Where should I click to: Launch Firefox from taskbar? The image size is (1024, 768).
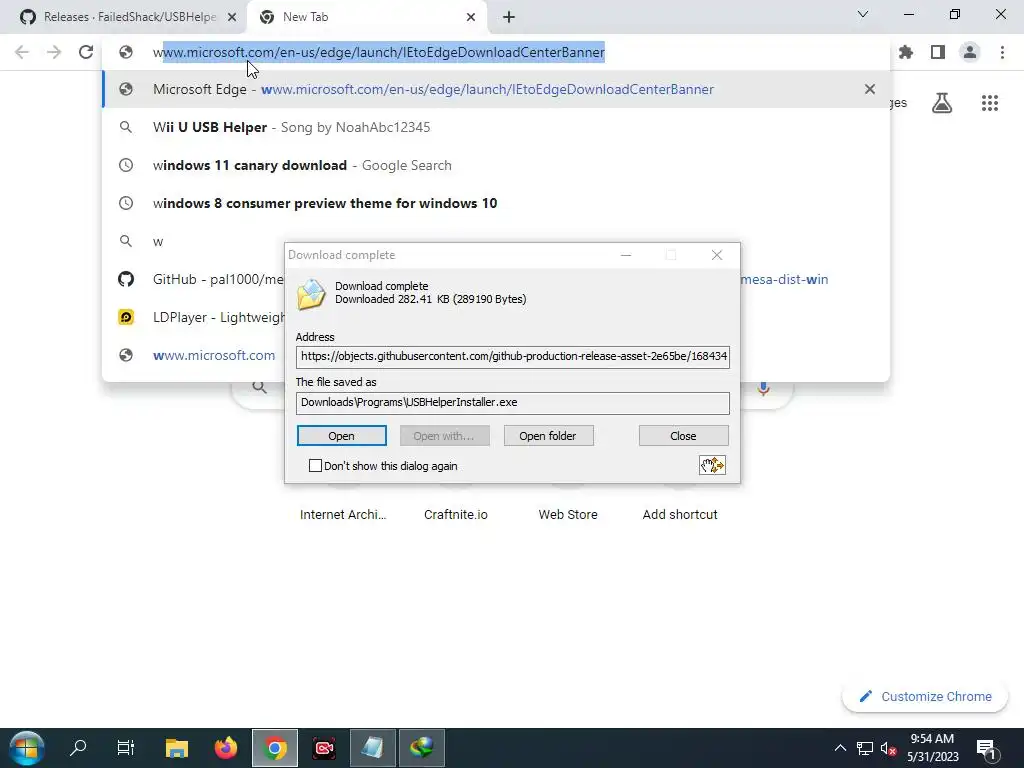226,748
